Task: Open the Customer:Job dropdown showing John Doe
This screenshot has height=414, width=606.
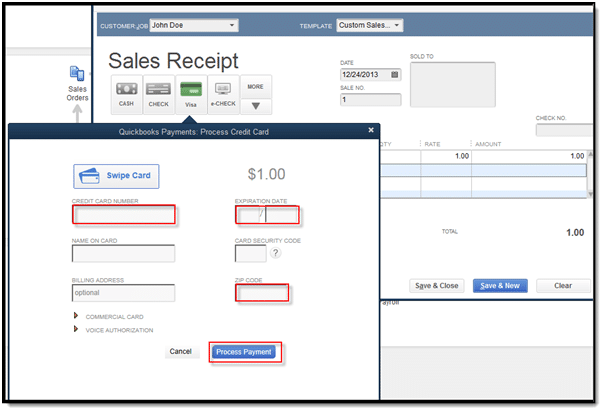Action: [194, 25]
